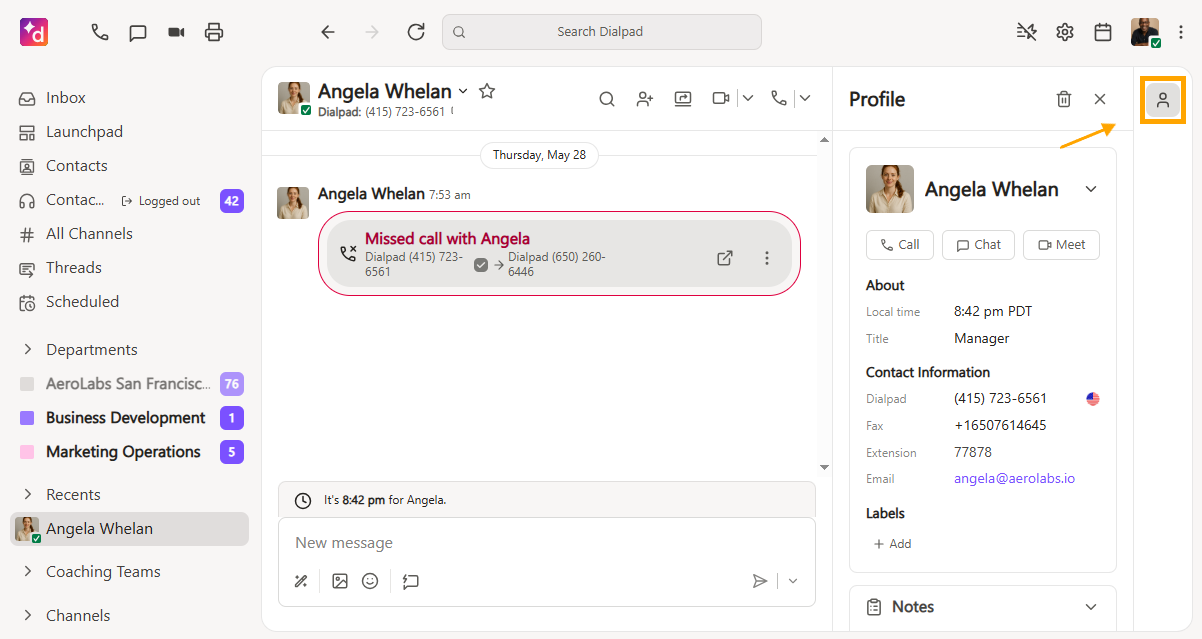
Task: Open the Dialpad logo home icon
Action: coord(34,32)
